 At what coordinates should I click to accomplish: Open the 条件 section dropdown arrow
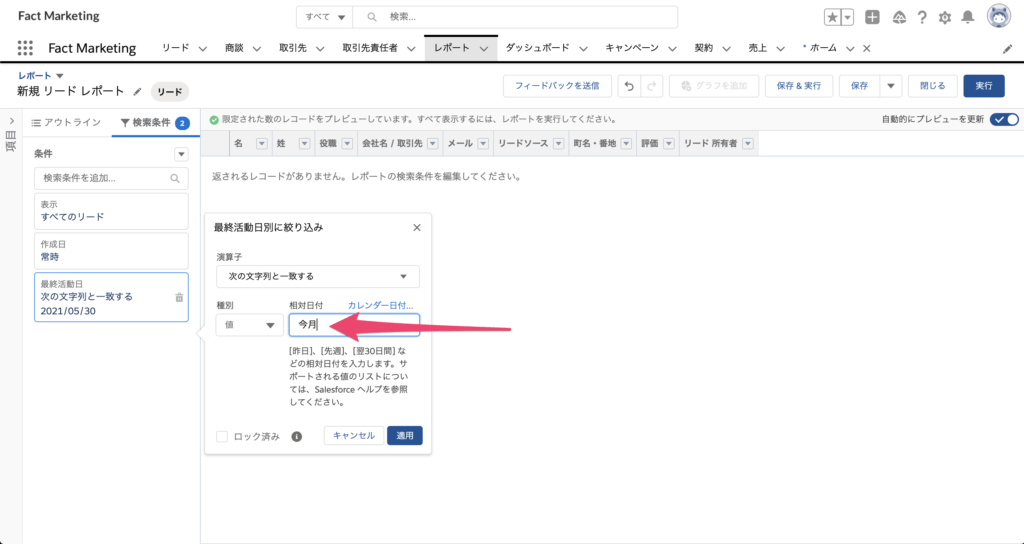click(182, 154)
